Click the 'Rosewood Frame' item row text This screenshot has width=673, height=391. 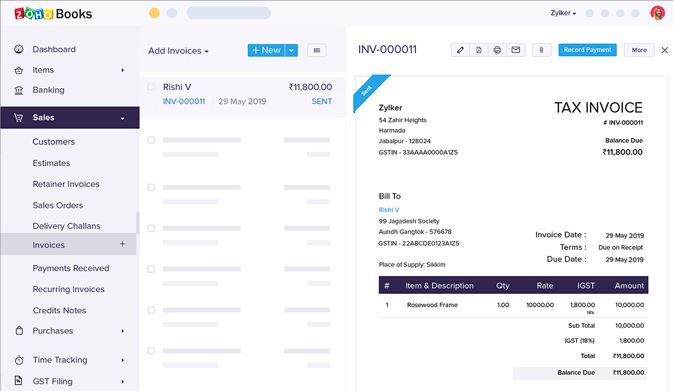pyautogui.click(x=432, y=305)
